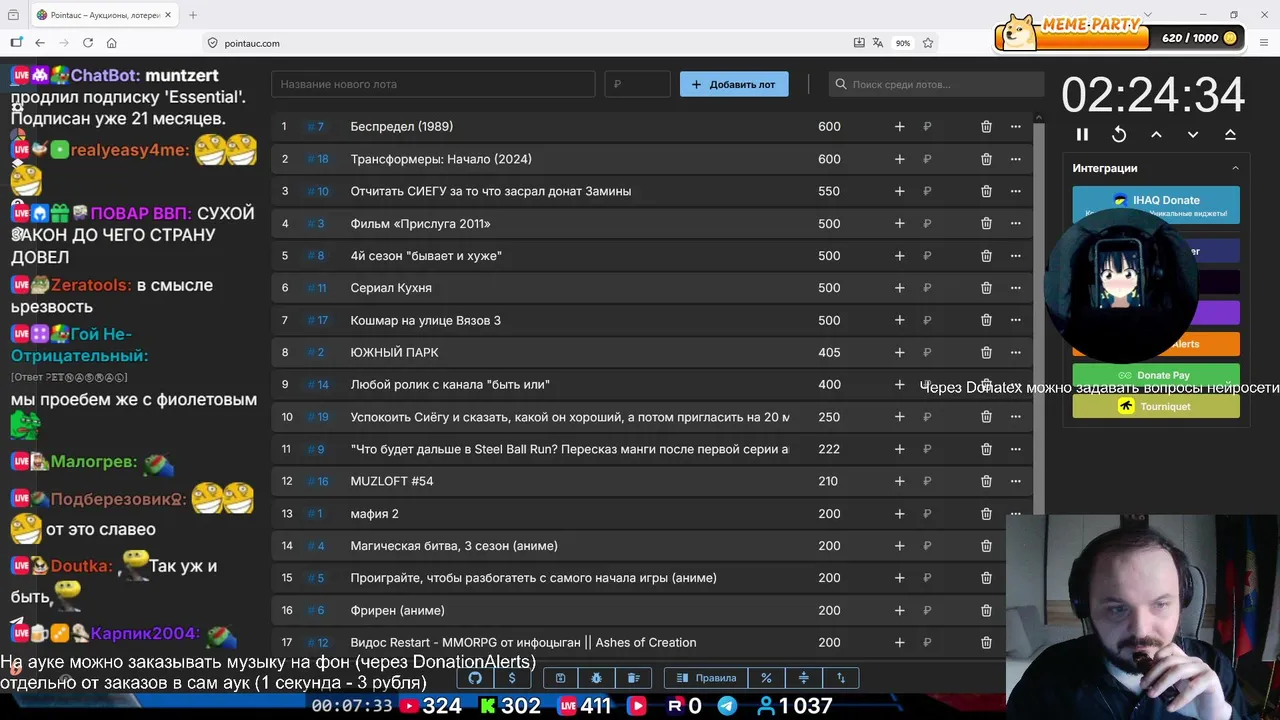Add amount to Сериал Кухня lot

(x=899, y=288)
